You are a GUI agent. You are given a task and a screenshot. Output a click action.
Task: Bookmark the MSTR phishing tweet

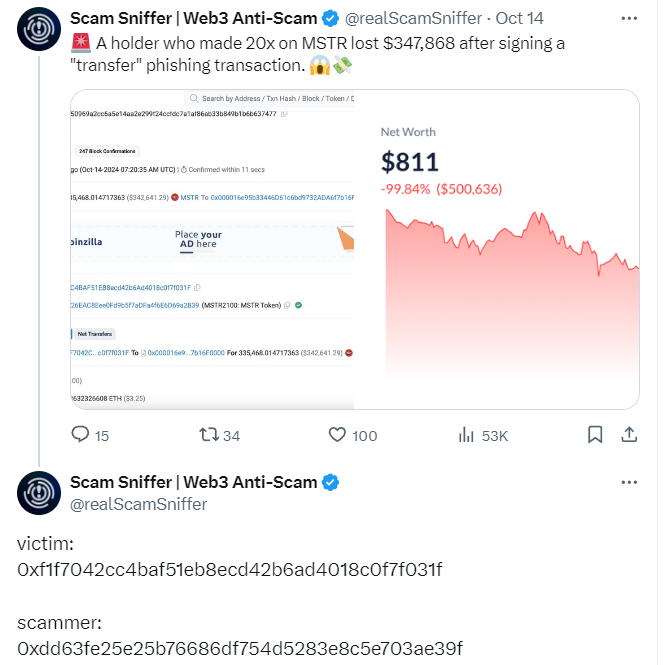595,435
